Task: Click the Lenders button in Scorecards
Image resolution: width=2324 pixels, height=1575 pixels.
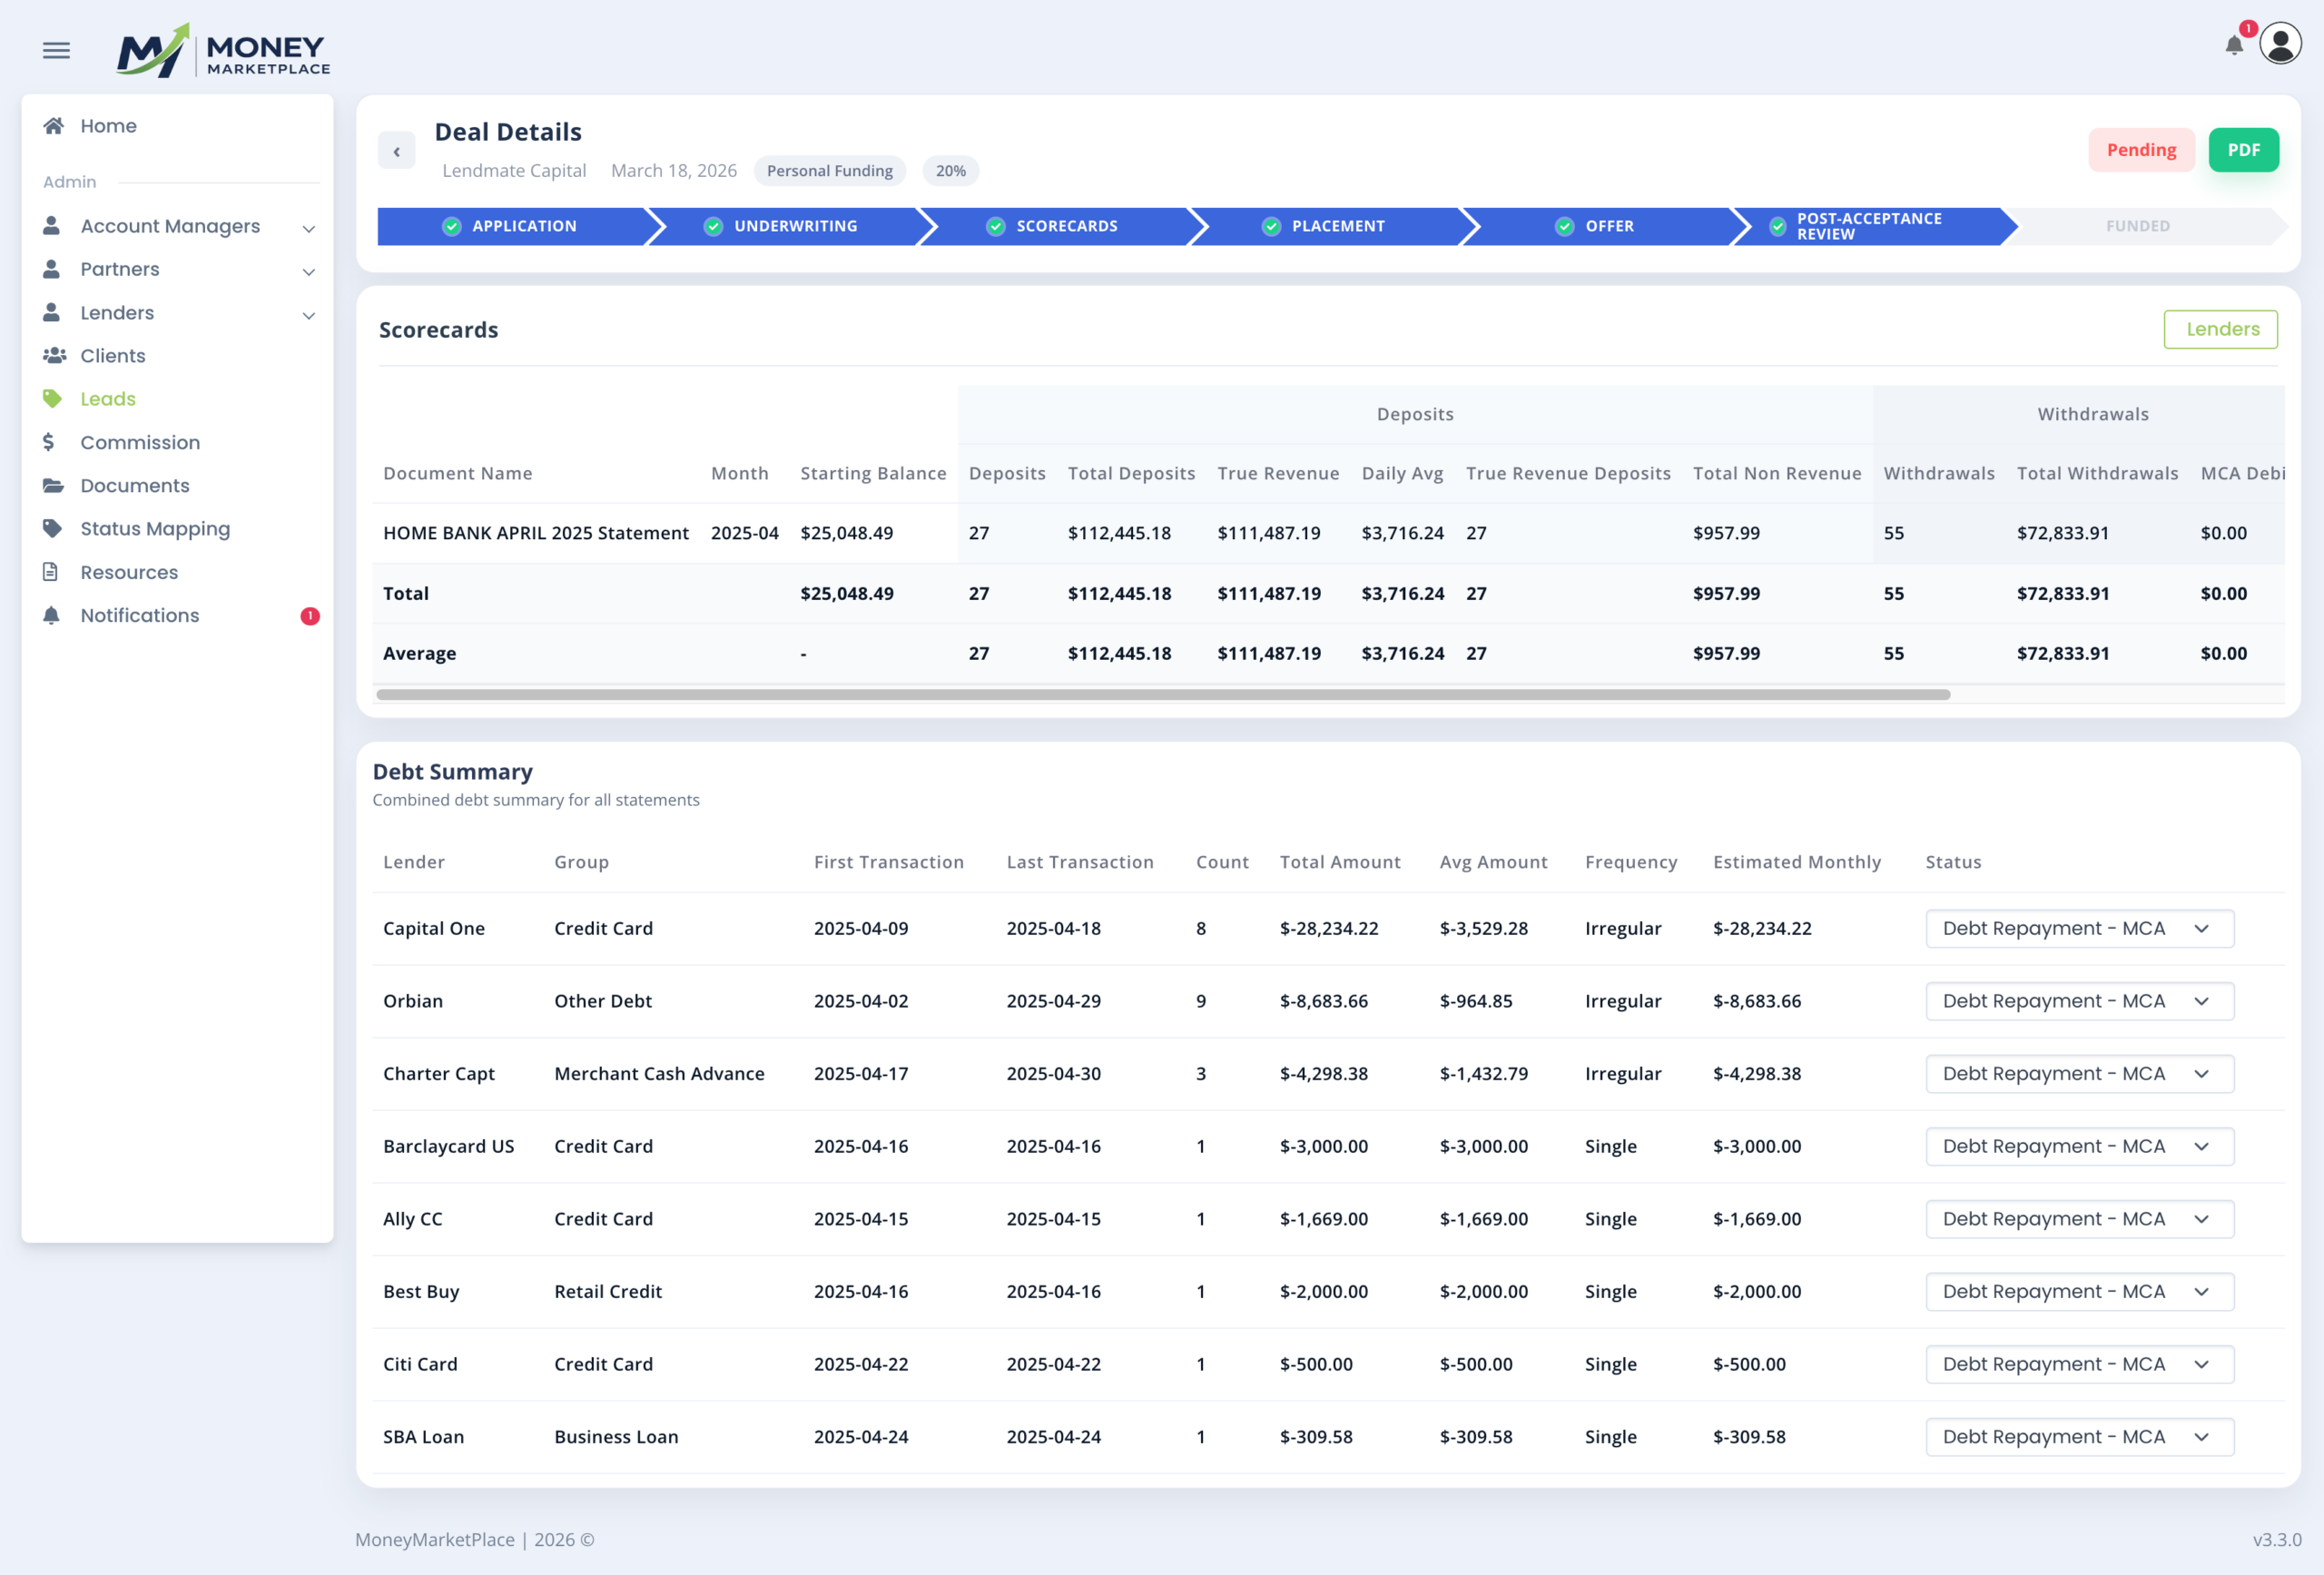Action: [2220, 329]
